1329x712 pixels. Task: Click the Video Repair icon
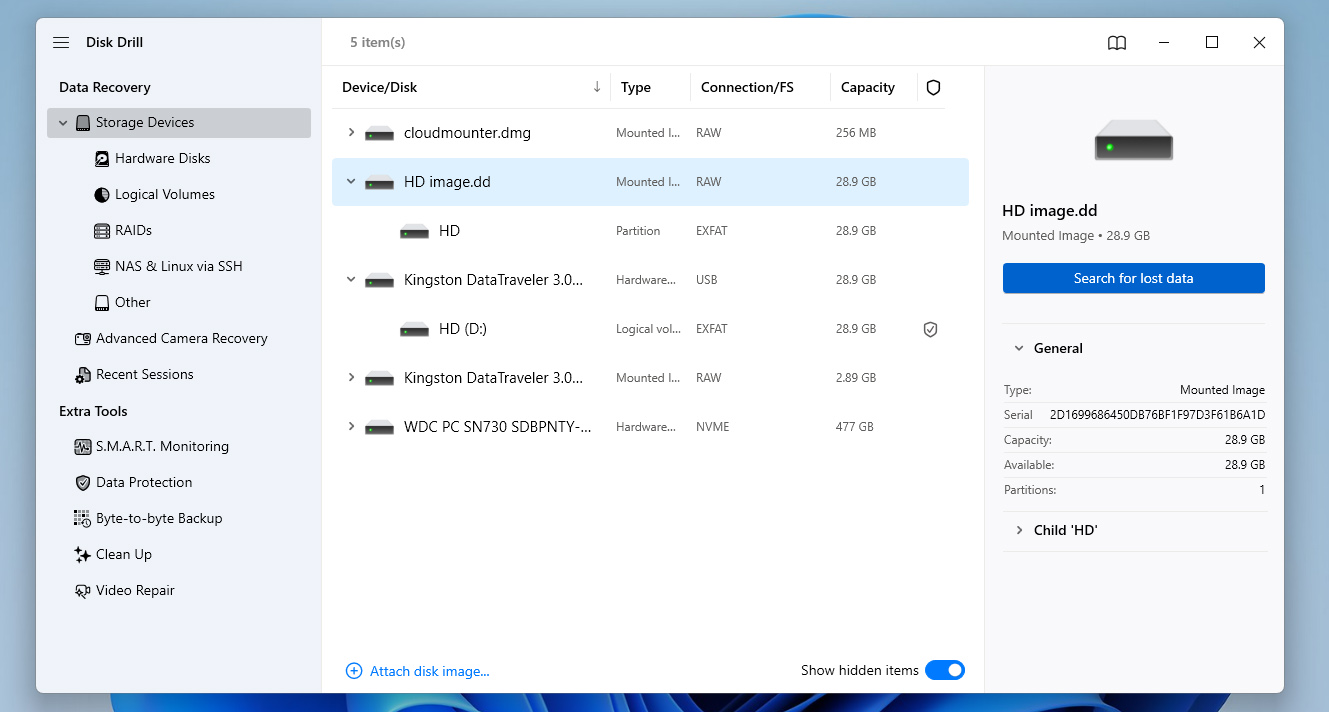83,591
